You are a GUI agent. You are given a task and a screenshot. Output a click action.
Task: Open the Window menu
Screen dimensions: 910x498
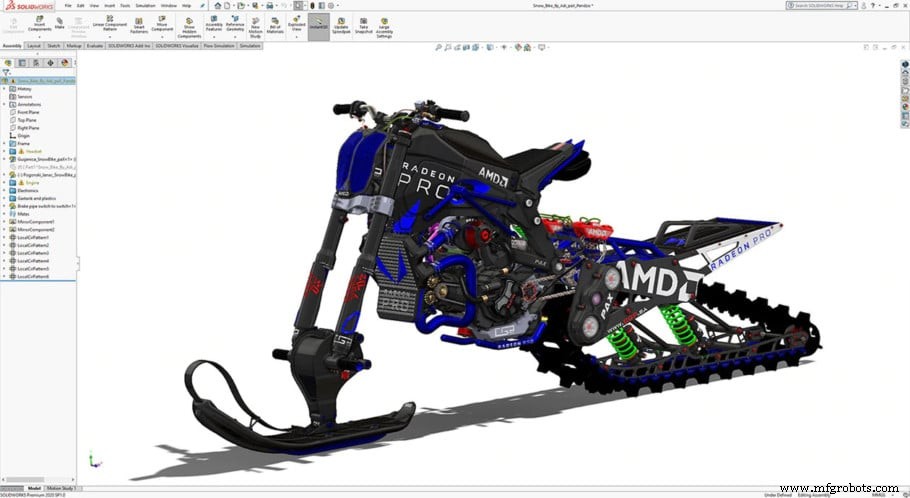(168, 5)
